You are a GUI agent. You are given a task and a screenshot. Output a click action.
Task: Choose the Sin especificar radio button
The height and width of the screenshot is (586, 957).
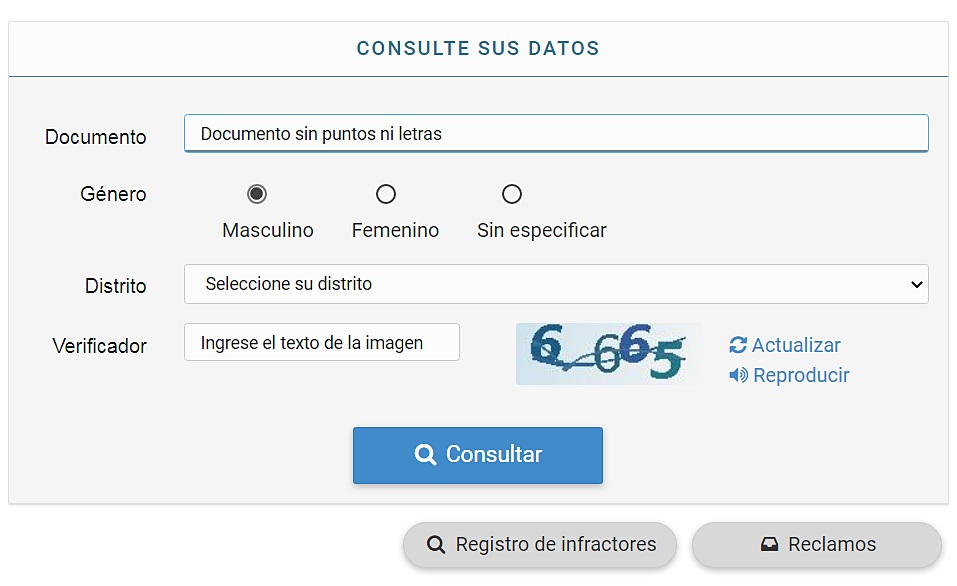512,194
